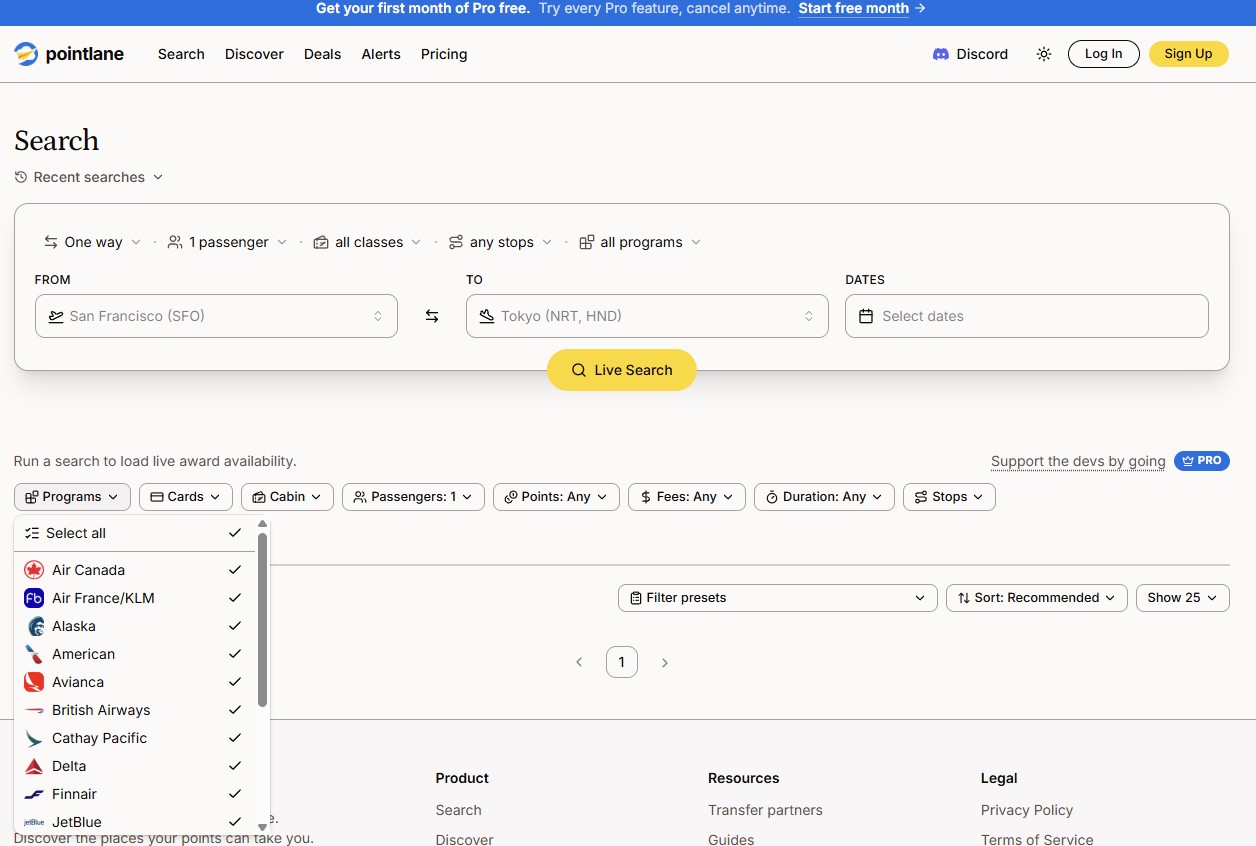The width and height of the screenshot is (1256, 846).
Task: Uncheck American program
Action: tap(235, 654)
